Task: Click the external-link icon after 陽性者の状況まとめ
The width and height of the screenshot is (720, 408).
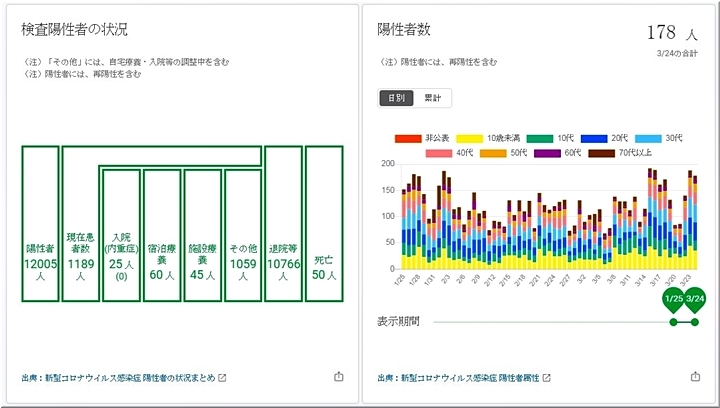Action: click(x=222, y=378)
